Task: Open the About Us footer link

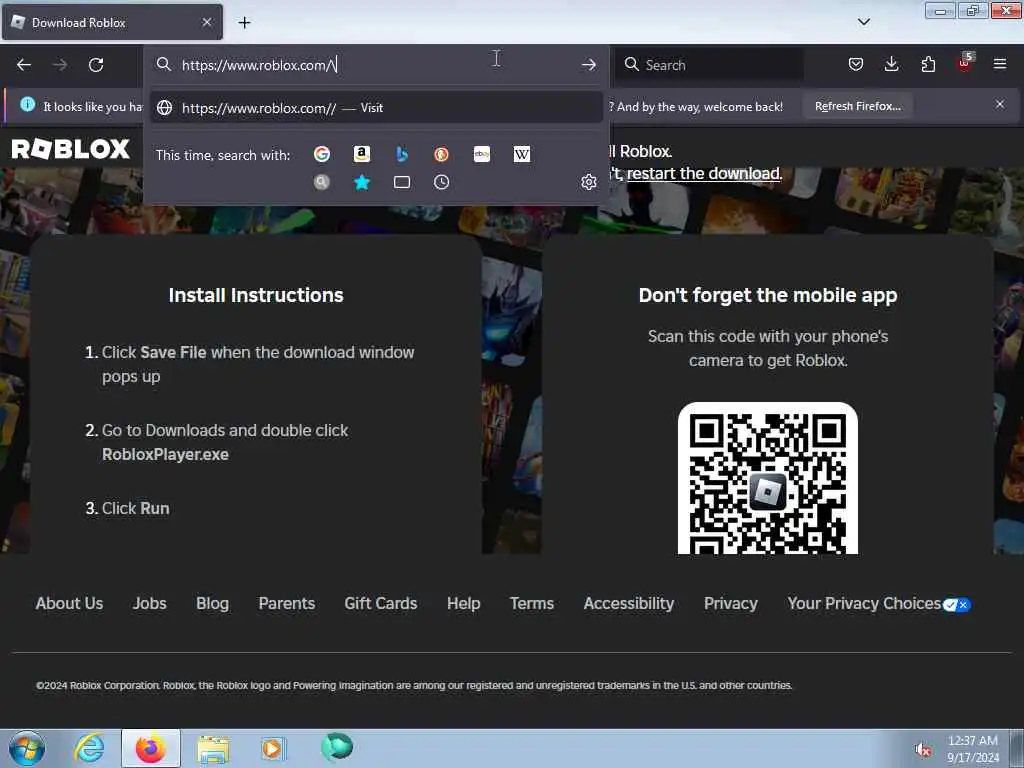Action: (x=69, y=603)
